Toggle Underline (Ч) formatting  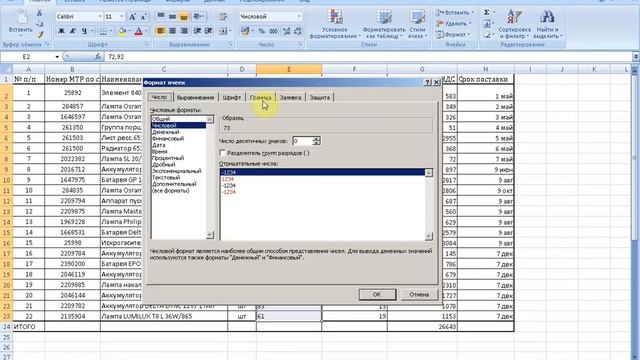click(84, 31)
